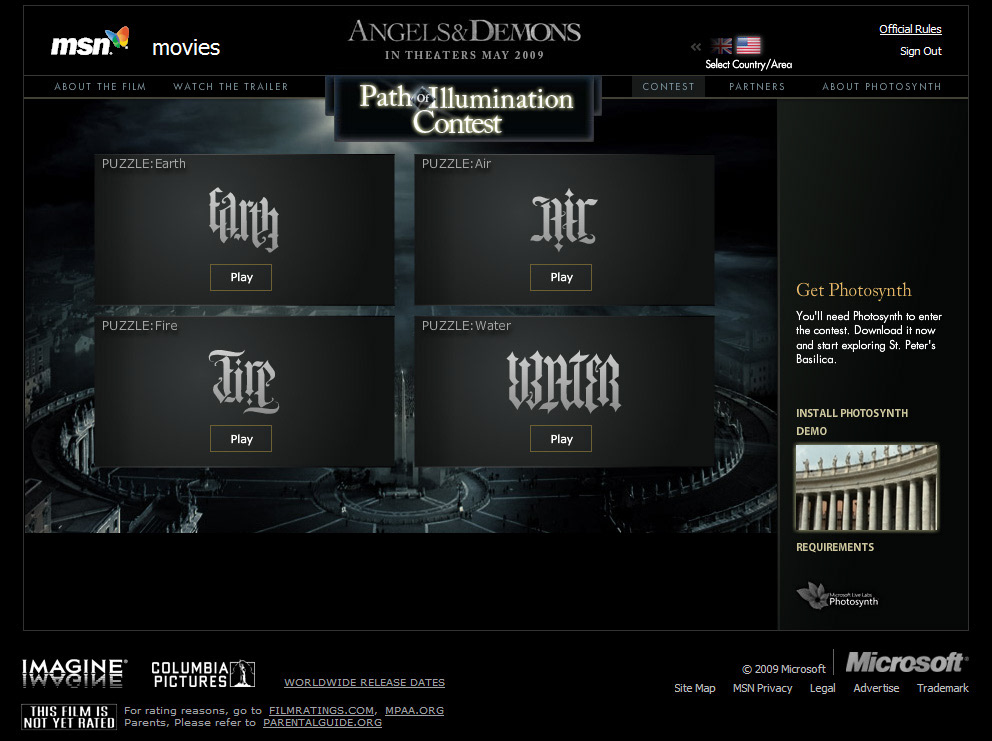
Task: Open the MSN Privacy link
Action: coord(762,688)
